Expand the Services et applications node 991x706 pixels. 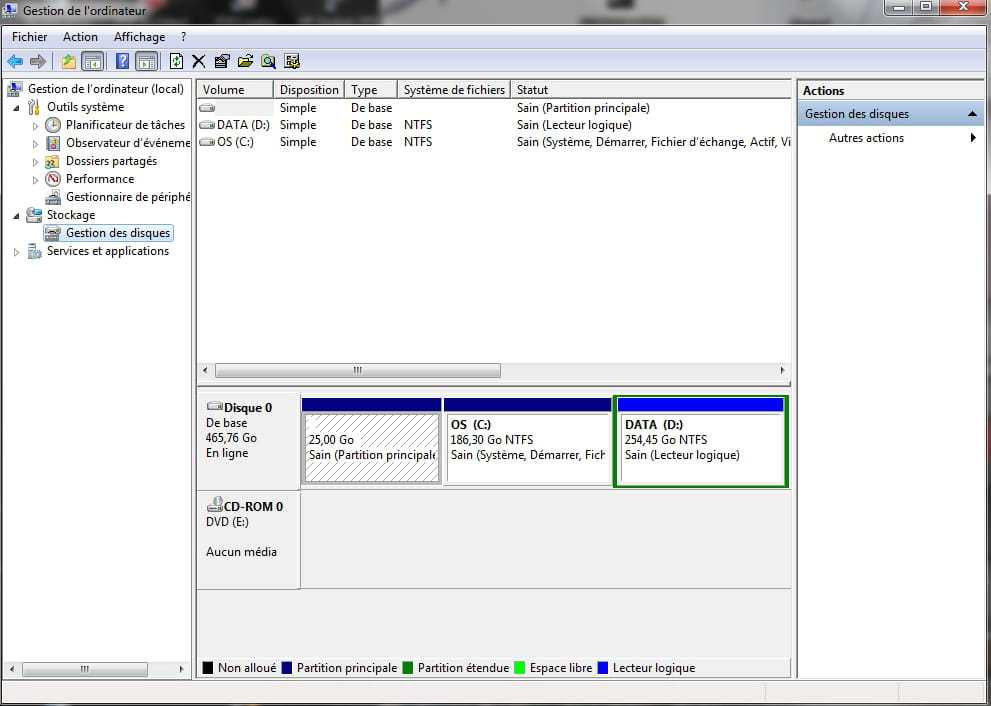pos(17,252)
